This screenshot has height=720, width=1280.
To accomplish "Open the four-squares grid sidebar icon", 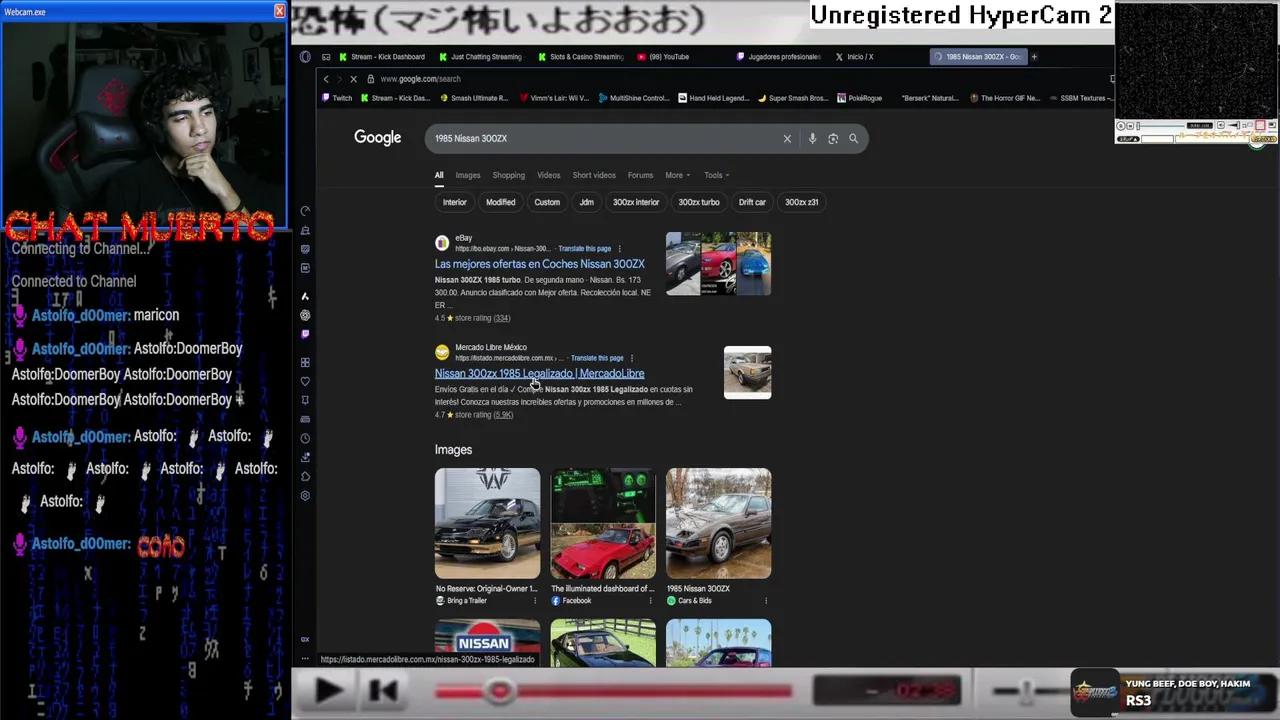I will (x=305, y=362).
